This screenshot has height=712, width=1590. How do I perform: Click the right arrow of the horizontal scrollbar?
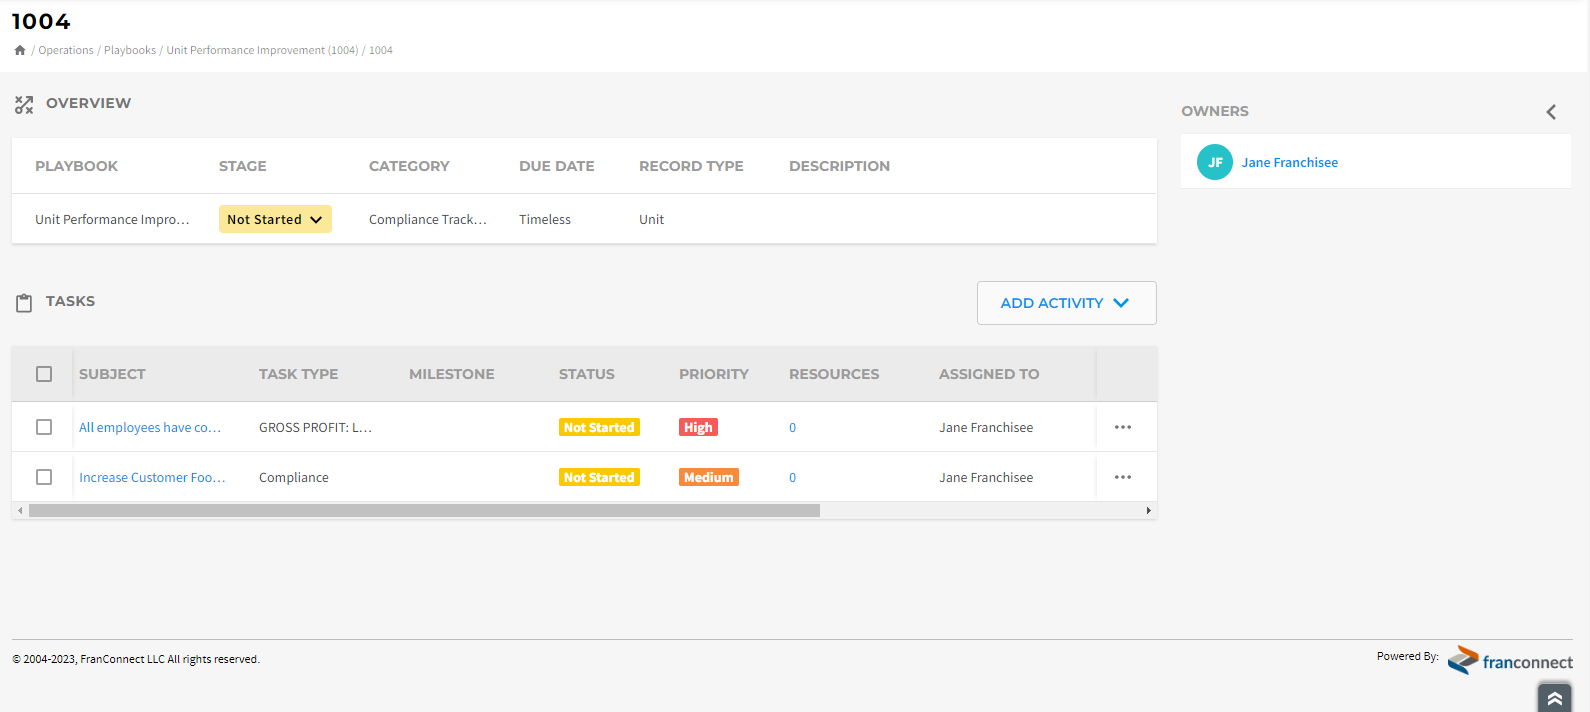tap(1148, 511)
